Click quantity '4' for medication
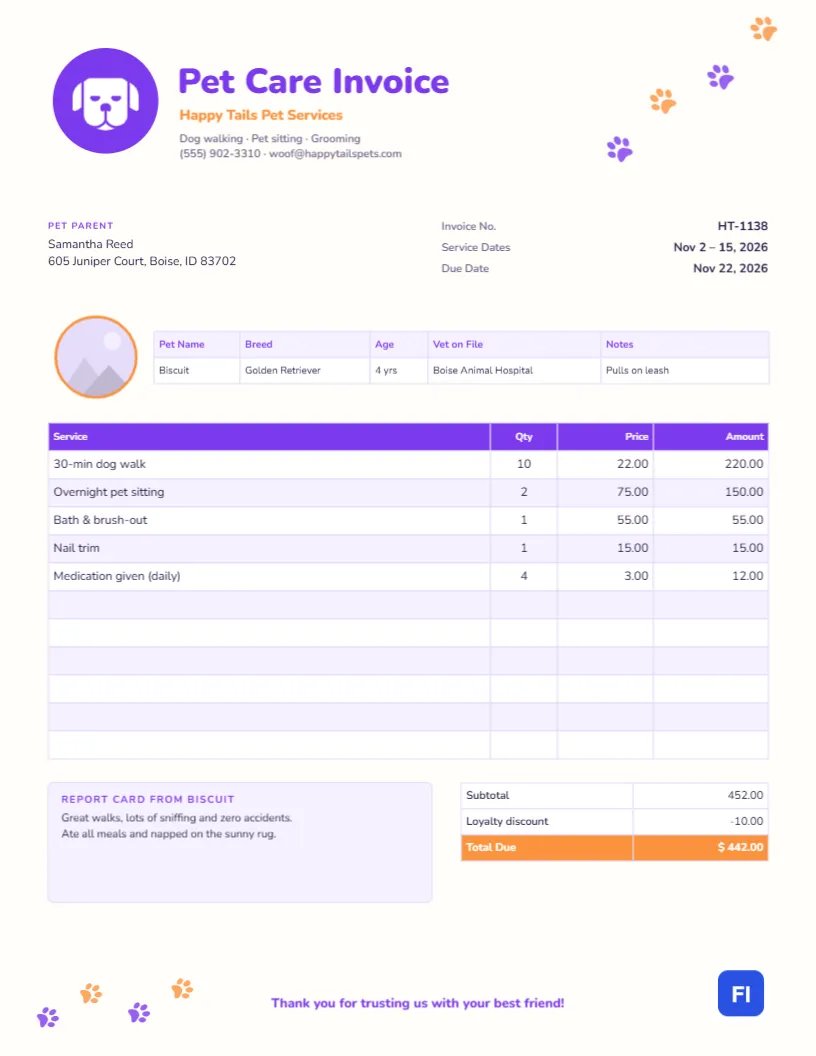 (524, 576)
